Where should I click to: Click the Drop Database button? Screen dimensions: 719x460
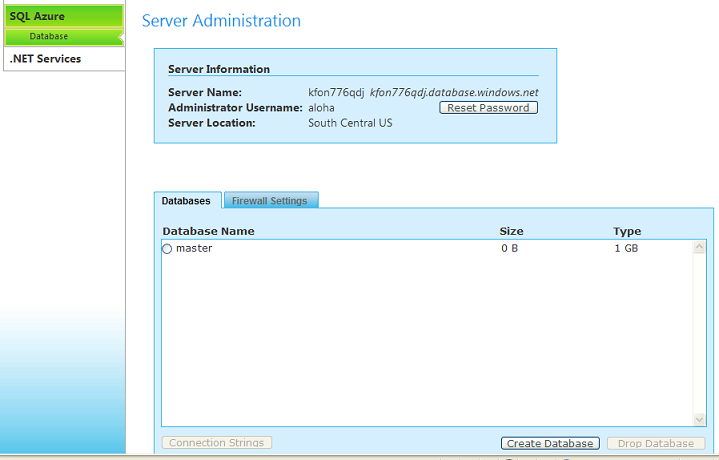(x=656, y=443)
